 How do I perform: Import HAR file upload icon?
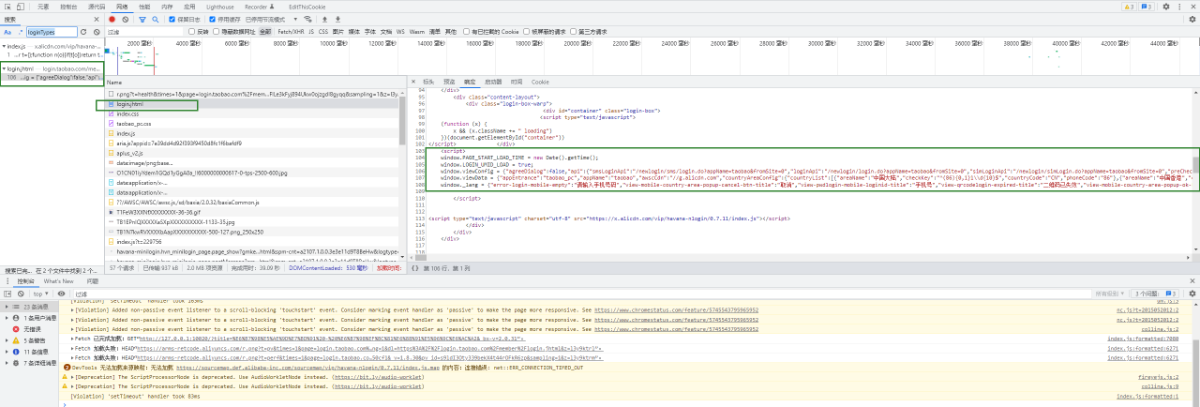click(x=325, y=19)
